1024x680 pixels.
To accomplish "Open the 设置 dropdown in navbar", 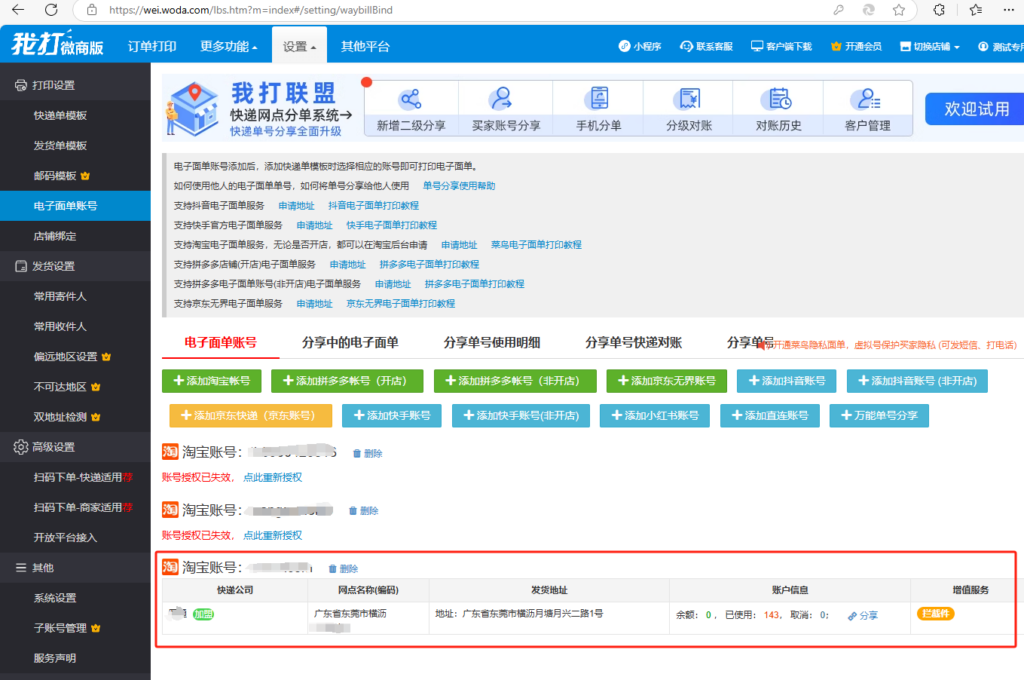I will coord(299,47).
